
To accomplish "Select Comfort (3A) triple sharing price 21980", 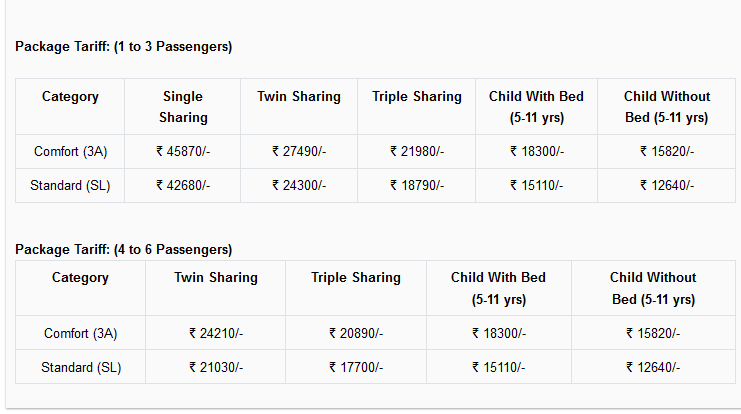I will click(x=417, y=151).
